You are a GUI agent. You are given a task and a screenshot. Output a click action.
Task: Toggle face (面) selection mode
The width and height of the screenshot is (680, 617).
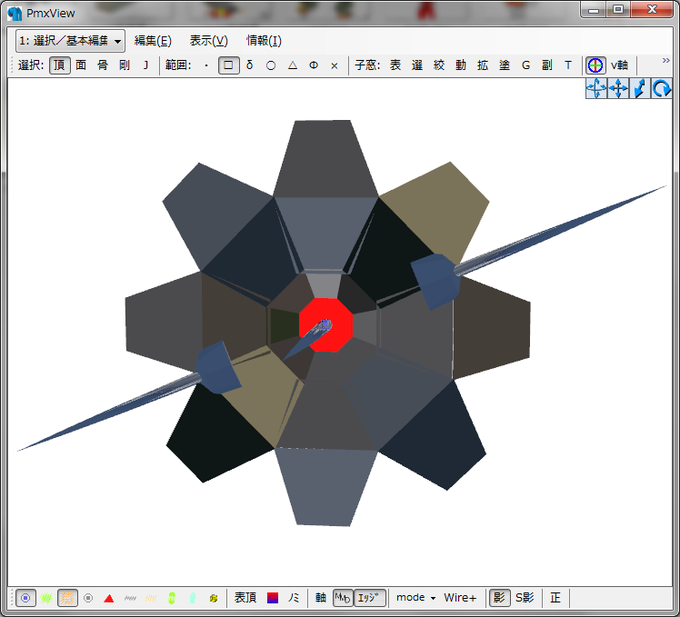click(81, 65)
